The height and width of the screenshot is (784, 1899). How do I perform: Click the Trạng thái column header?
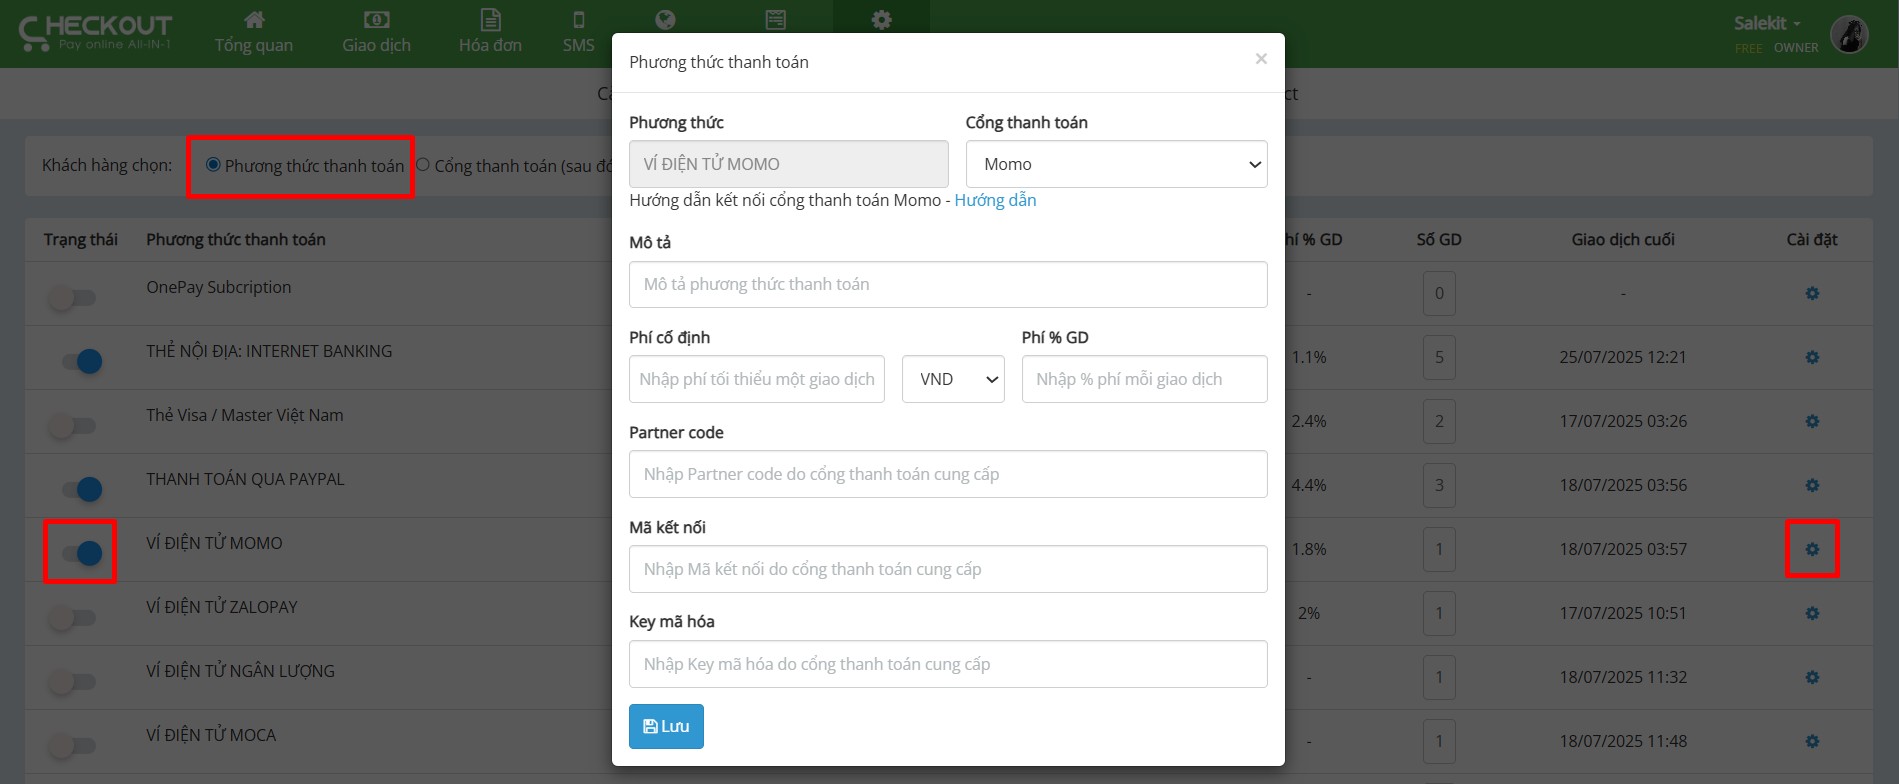tap(81, 239)
